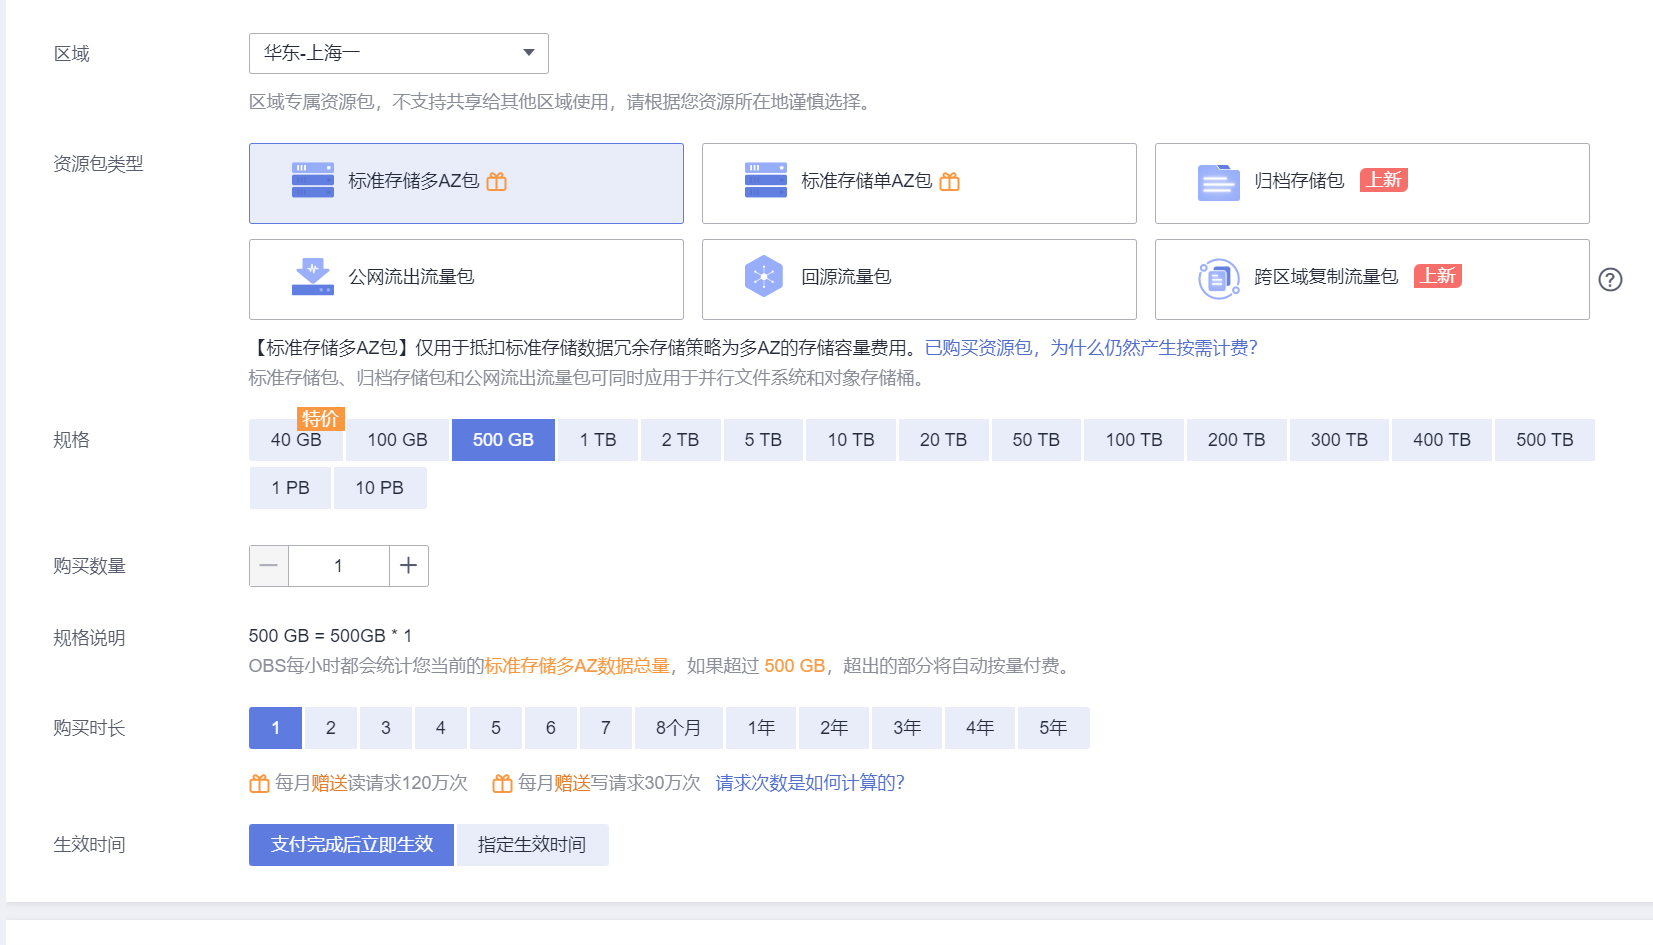The width and height of the screenshot is (1653, 945).
Task: Select 1年 purchase duration
Action: click(761, 728)
